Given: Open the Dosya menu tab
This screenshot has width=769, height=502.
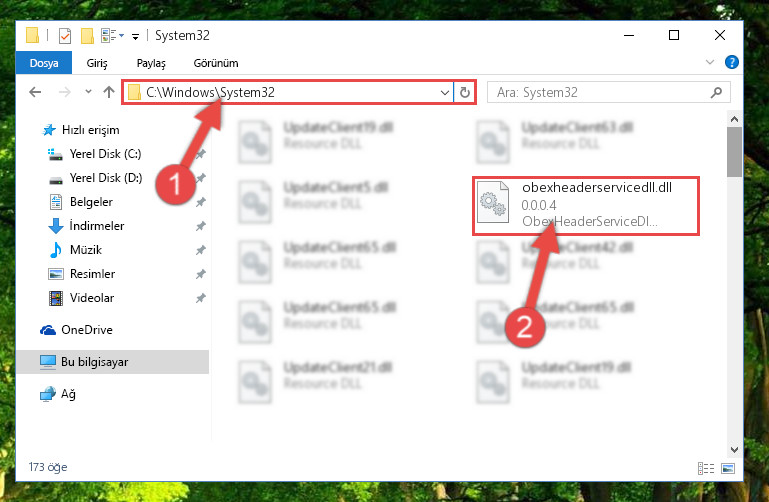Looking at the screenshot, I should (x=44, y=63).
